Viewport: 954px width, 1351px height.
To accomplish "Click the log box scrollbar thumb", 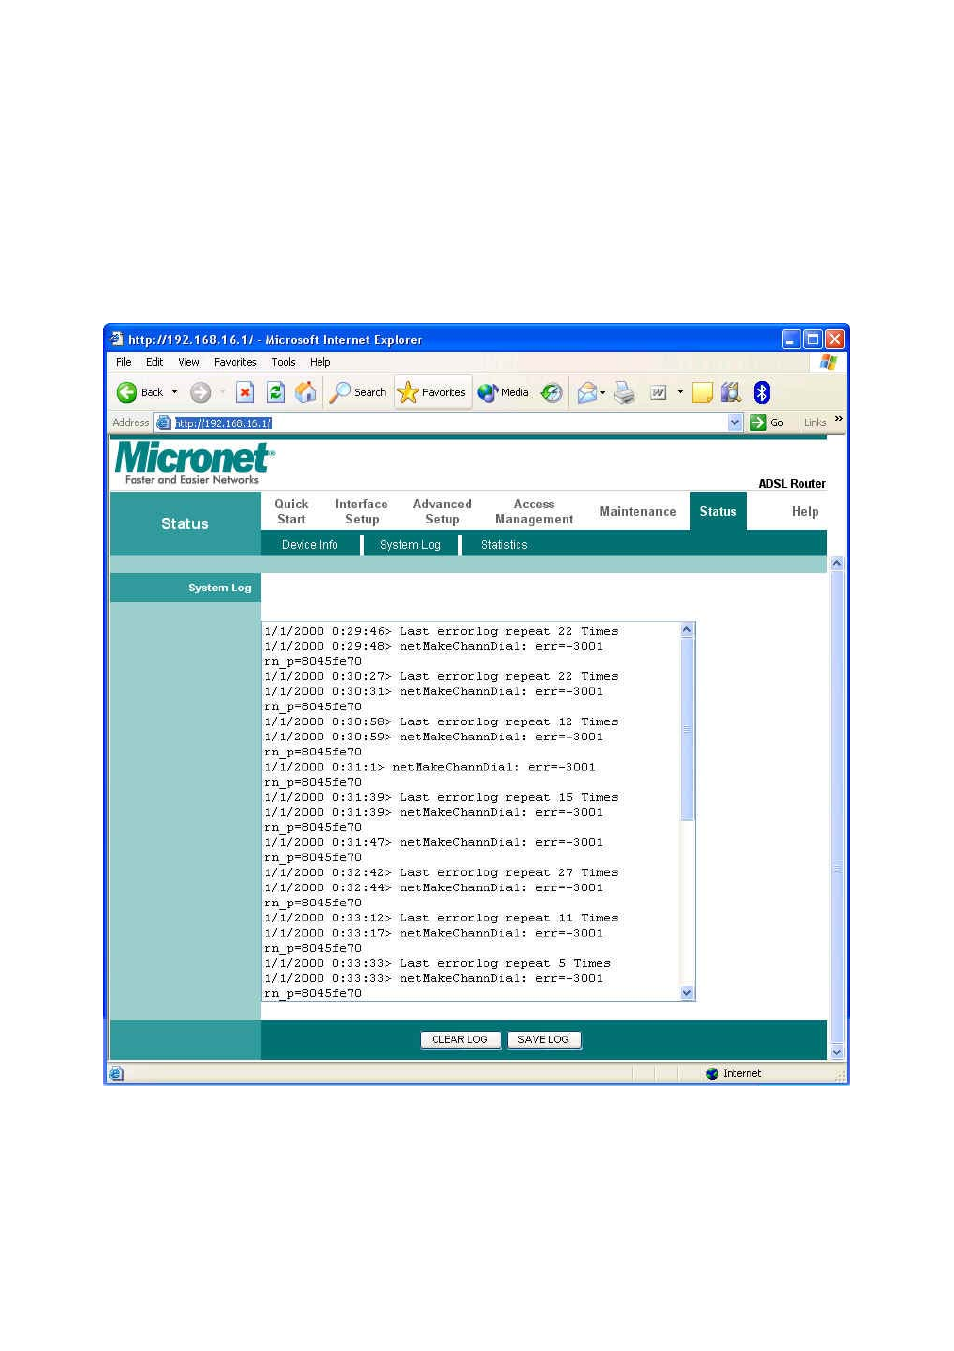I will (687, 729).
